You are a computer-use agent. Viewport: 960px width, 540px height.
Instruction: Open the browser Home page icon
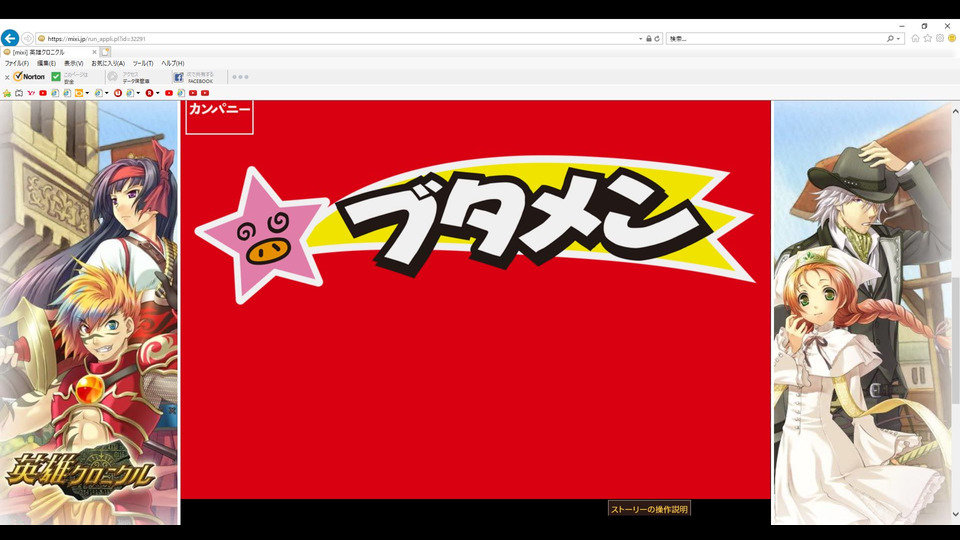tap(915, 38)
